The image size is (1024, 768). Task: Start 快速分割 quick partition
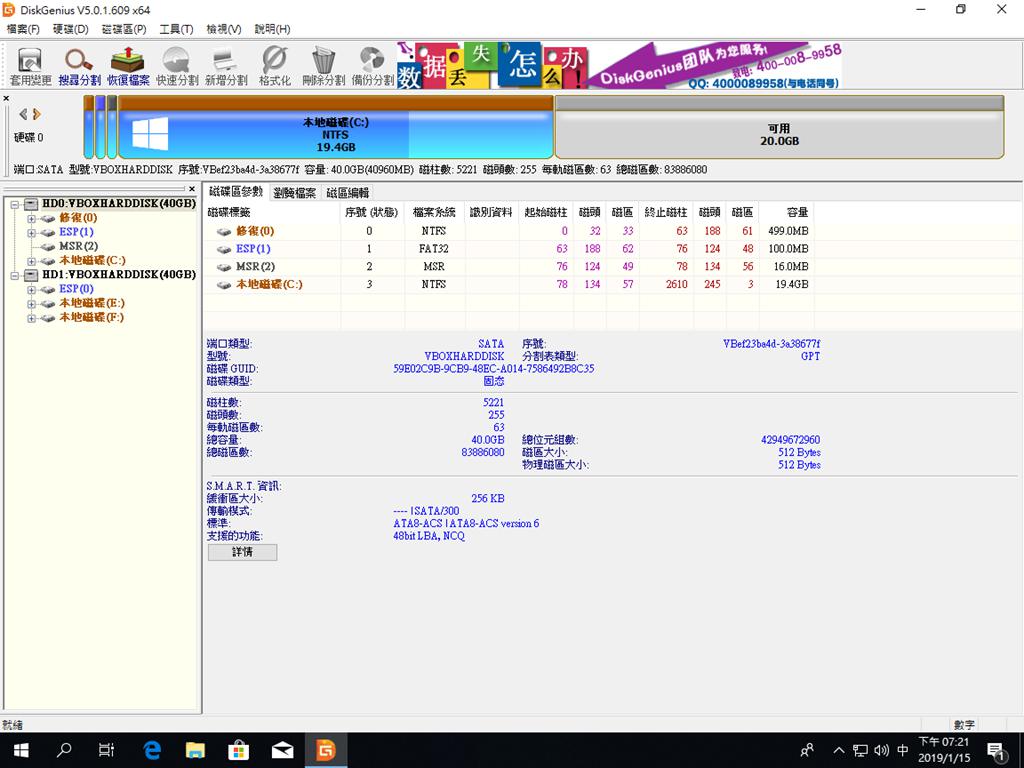177,67
